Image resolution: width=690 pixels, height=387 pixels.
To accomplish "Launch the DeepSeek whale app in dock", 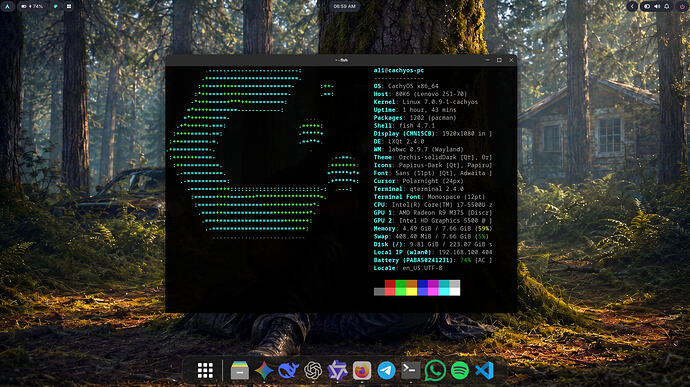I will (x=289, y=370).
